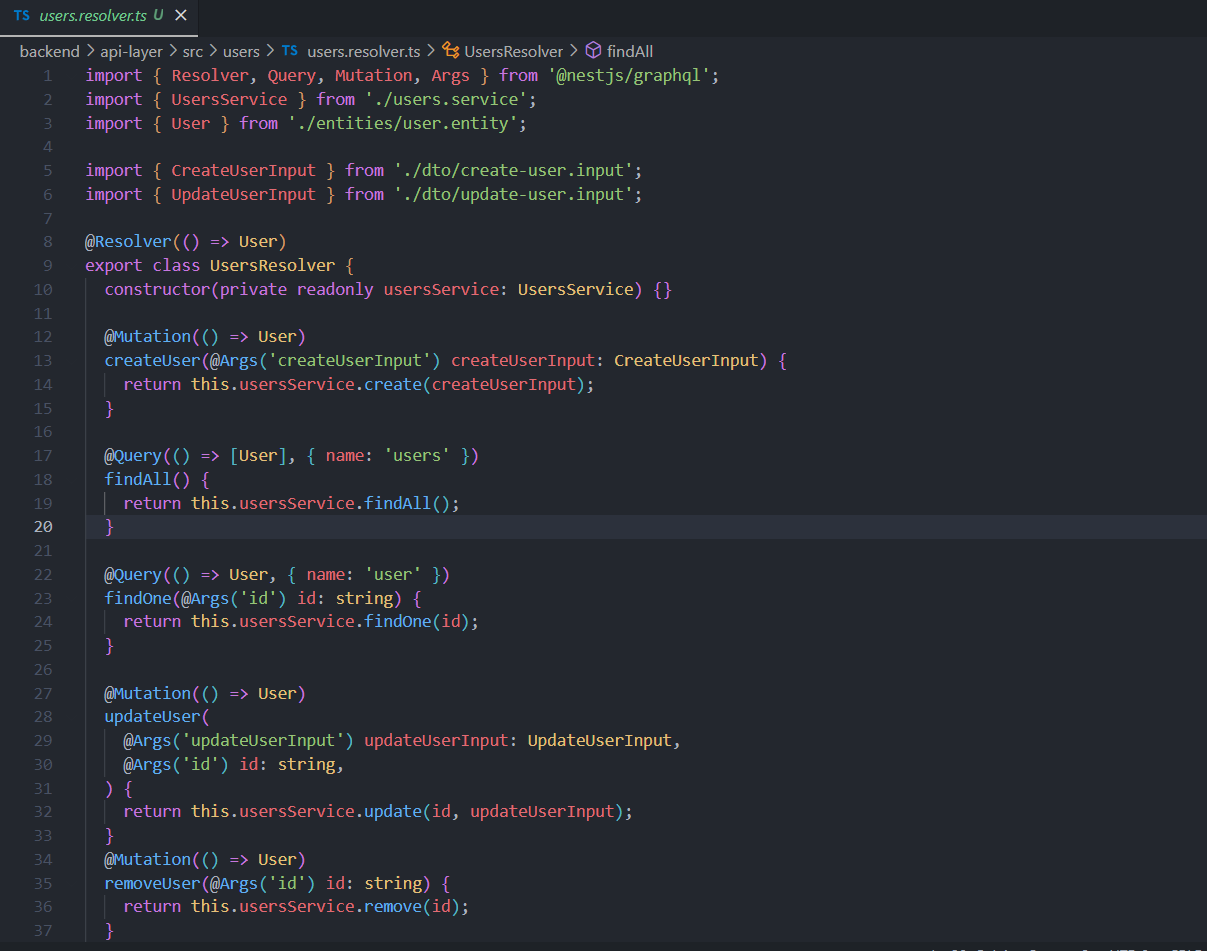This screenshot has height=951, width=1207.
Task: Click the 'updateUserInput' Args string on line 29
Action: (x=263, y=741)
